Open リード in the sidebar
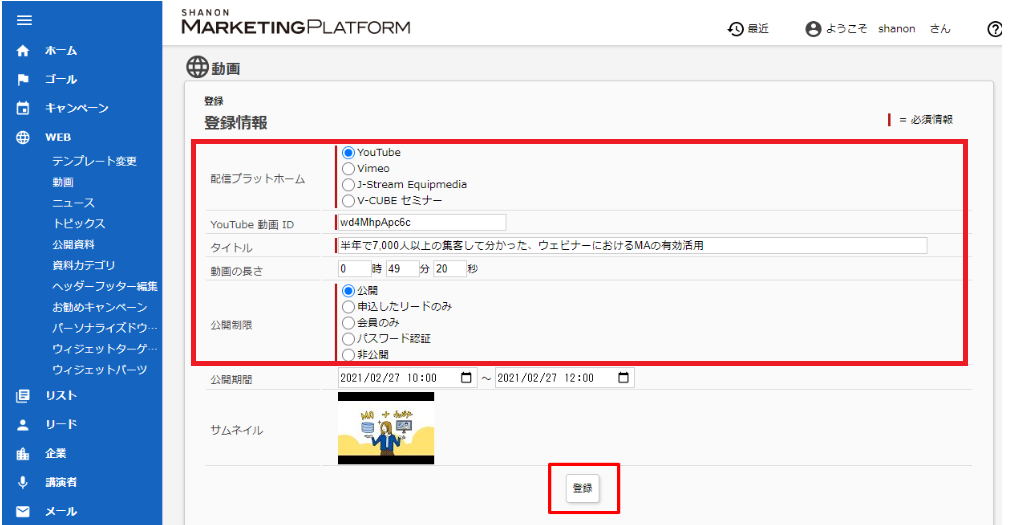Image resolution: width=1013 pixels, height=525 pixels. (61, 424)
